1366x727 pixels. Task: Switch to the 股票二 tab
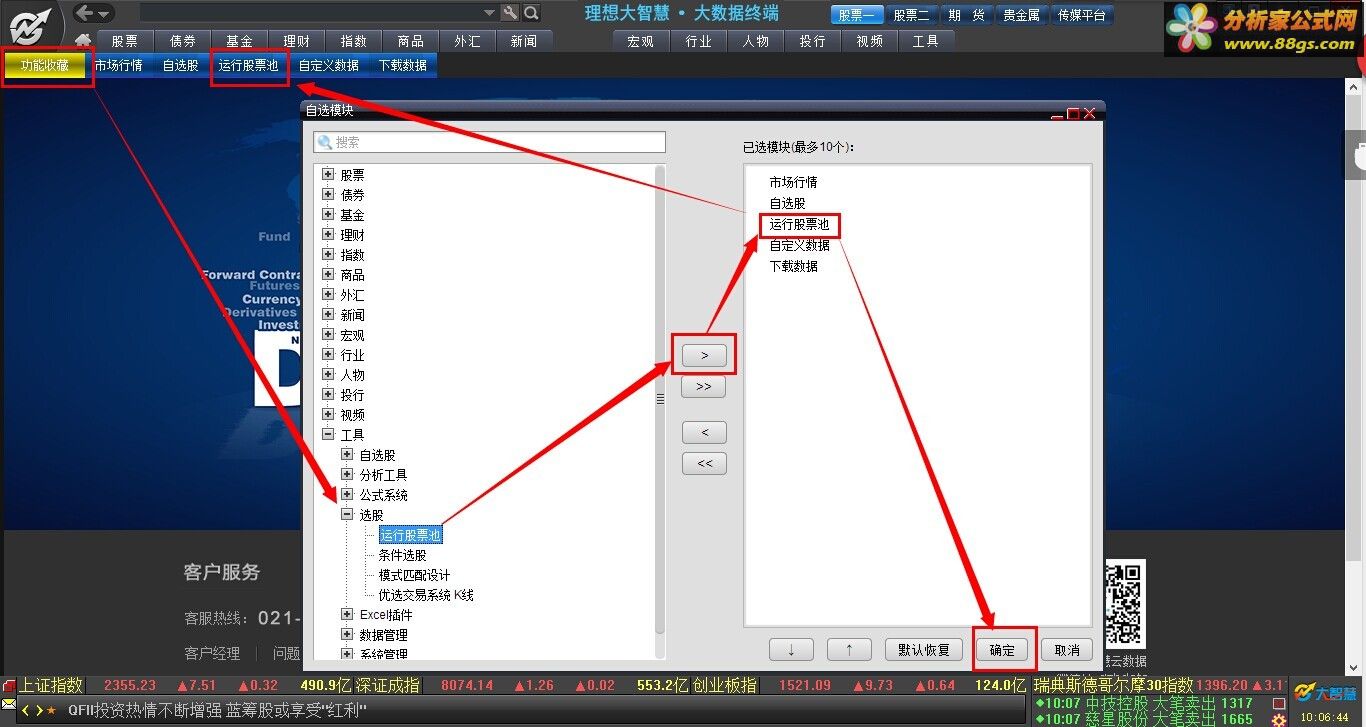pyautogui.click(x=911, y=15)
